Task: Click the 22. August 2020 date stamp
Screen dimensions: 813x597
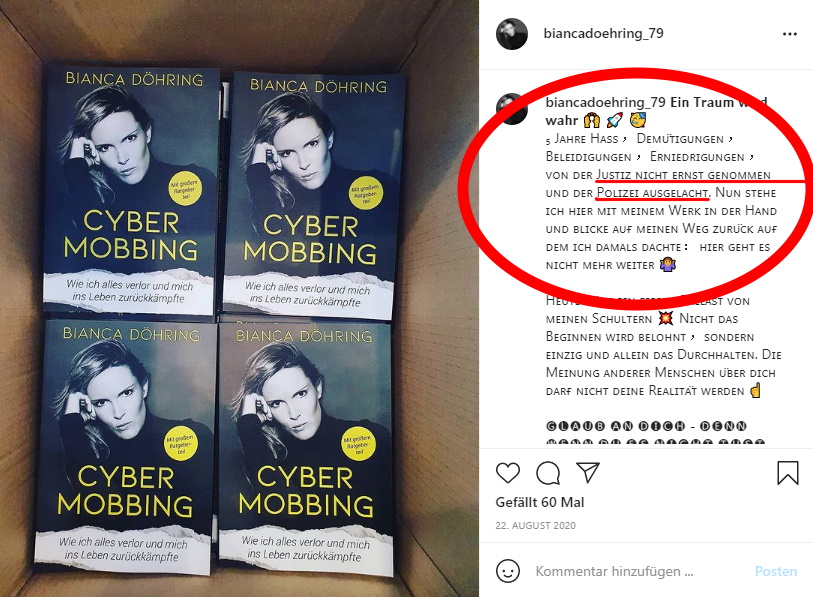Action: point(535,525)
